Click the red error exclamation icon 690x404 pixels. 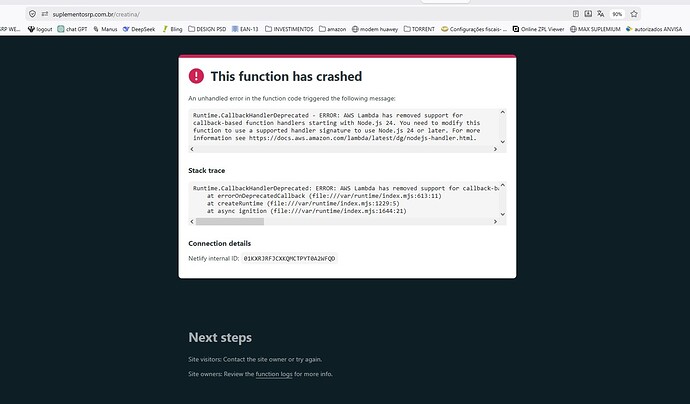click(x=196, y=76)
